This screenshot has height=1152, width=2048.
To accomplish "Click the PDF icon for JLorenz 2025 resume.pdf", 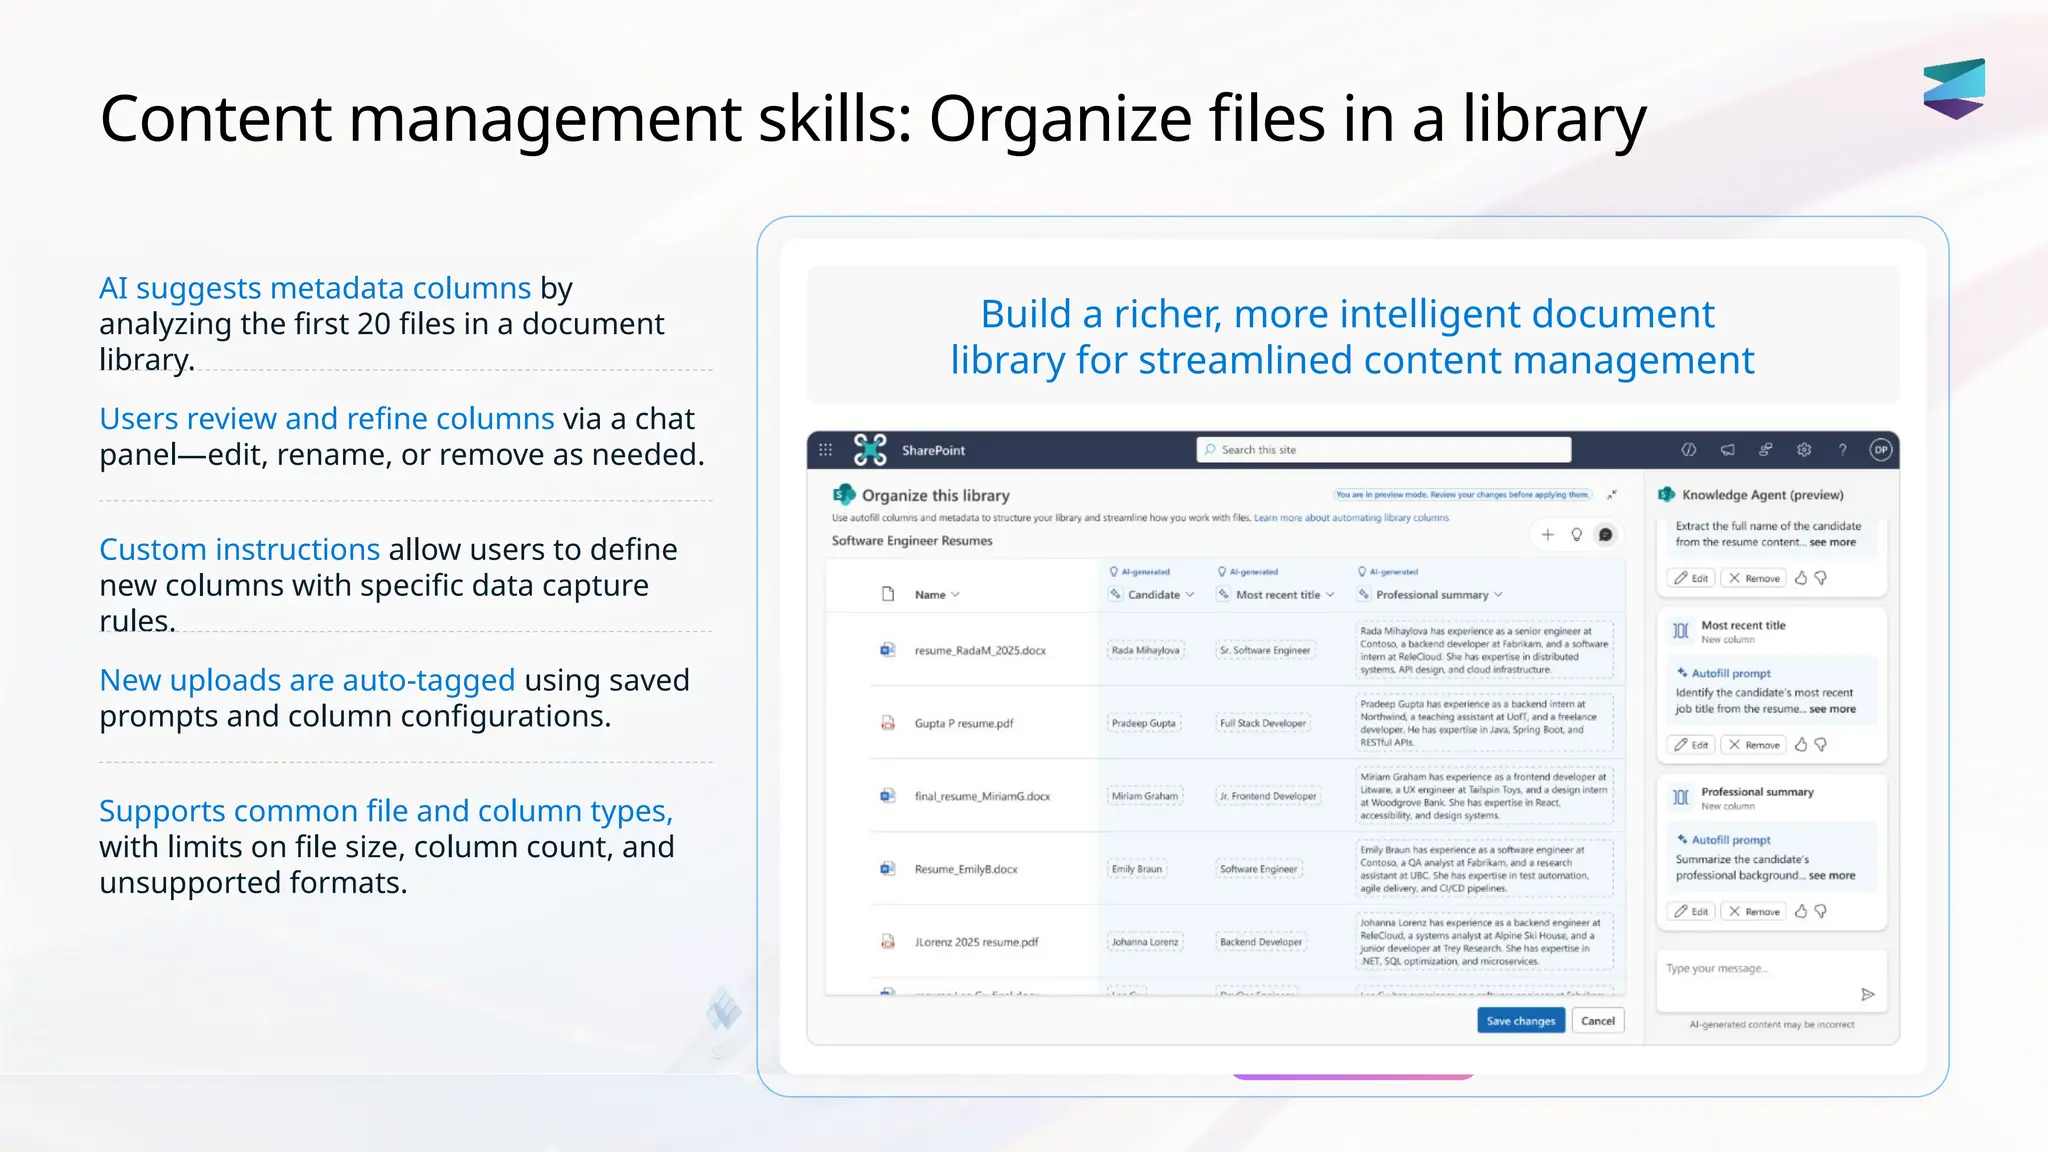I will tap(887, 942).
